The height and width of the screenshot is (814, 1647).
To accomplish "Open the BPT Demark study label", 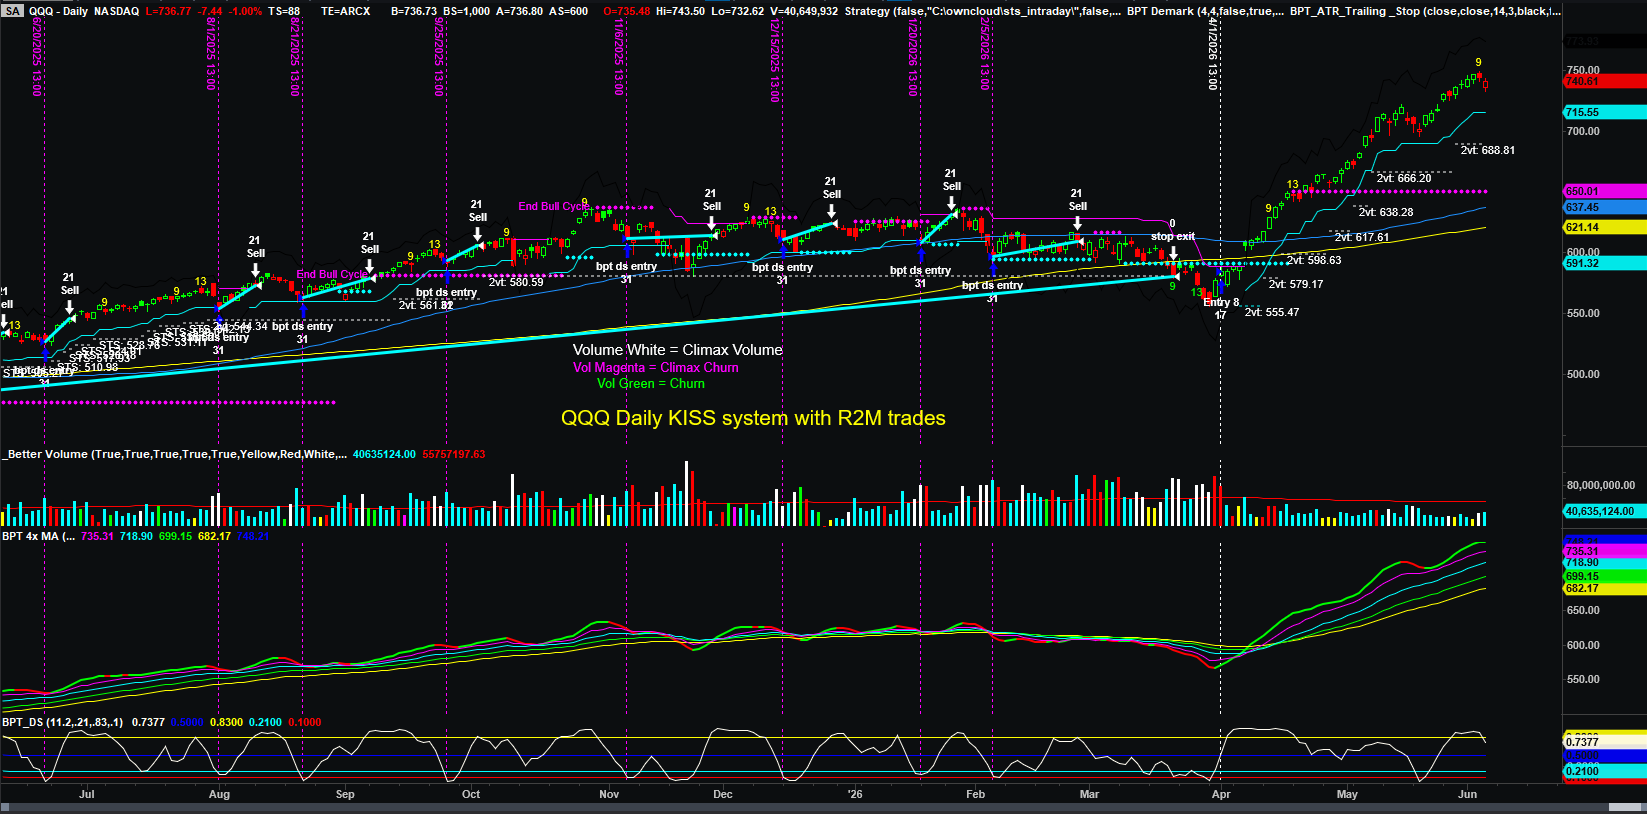I will click(x=1205, y=11).
